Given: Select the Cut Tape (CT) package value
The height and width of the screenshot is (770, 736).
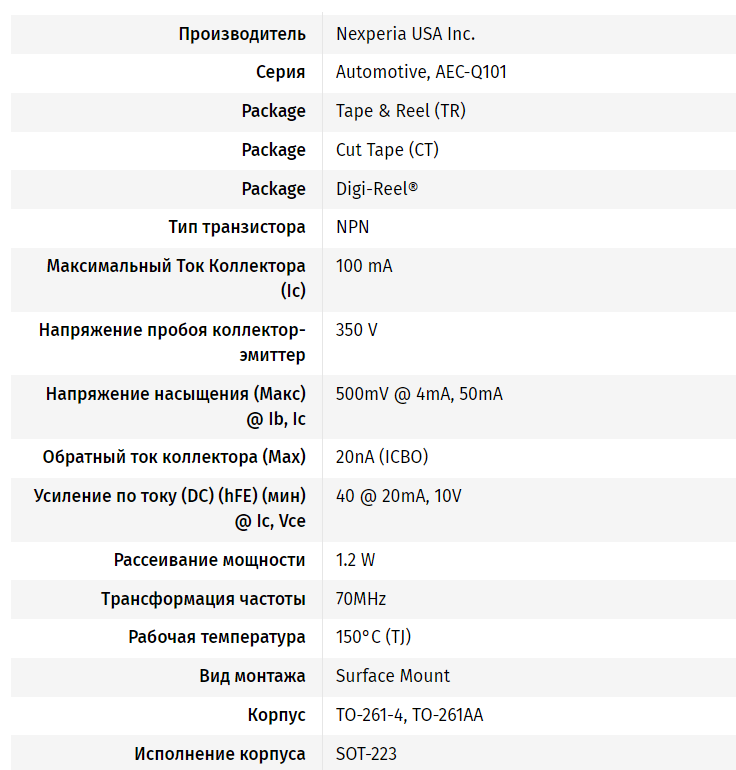Looking at the screenshot, I should pyautogui.click(x=387, y=150).
